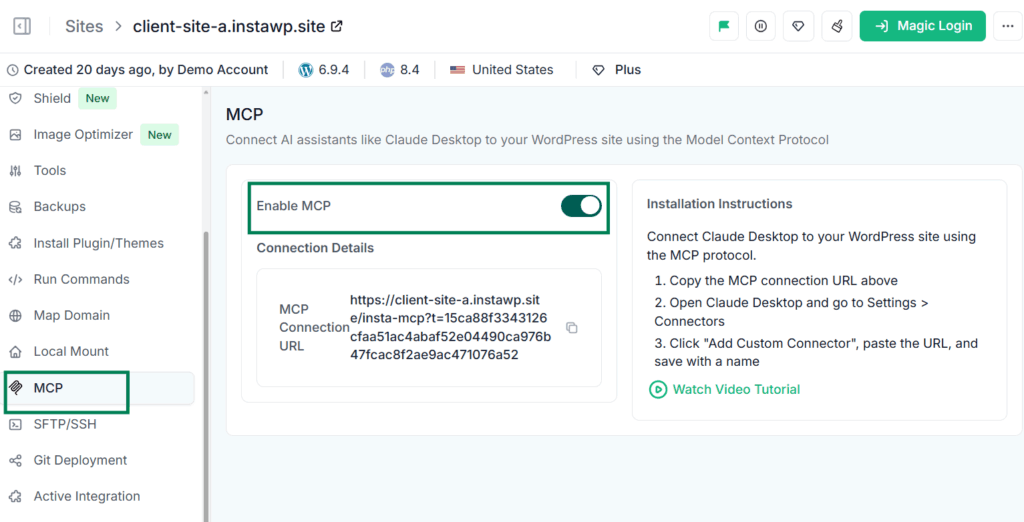This screenshot has height=522, width=1024.
Task: Go to Sites breadcrumb
Action: (x=84, y=26)
